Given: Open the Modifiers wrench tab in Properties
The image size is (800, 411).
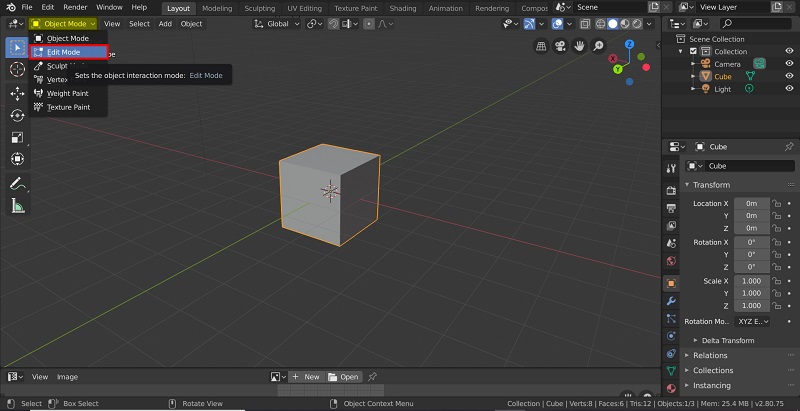Looking at the screenshot, I should [671, 301].
